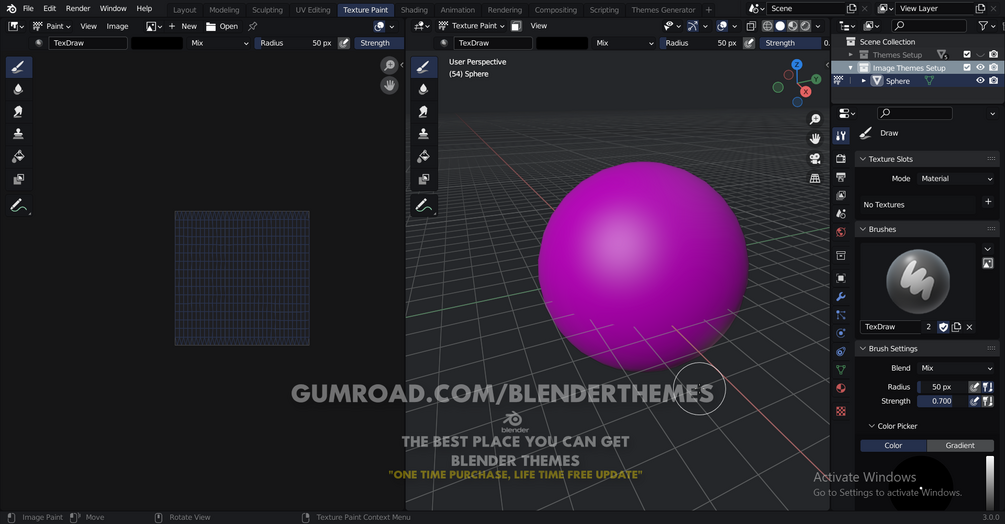Select Fill tool in 3D viewport toolbar
This screenshot has width=1005, height=524.
[x=424, y=156]
